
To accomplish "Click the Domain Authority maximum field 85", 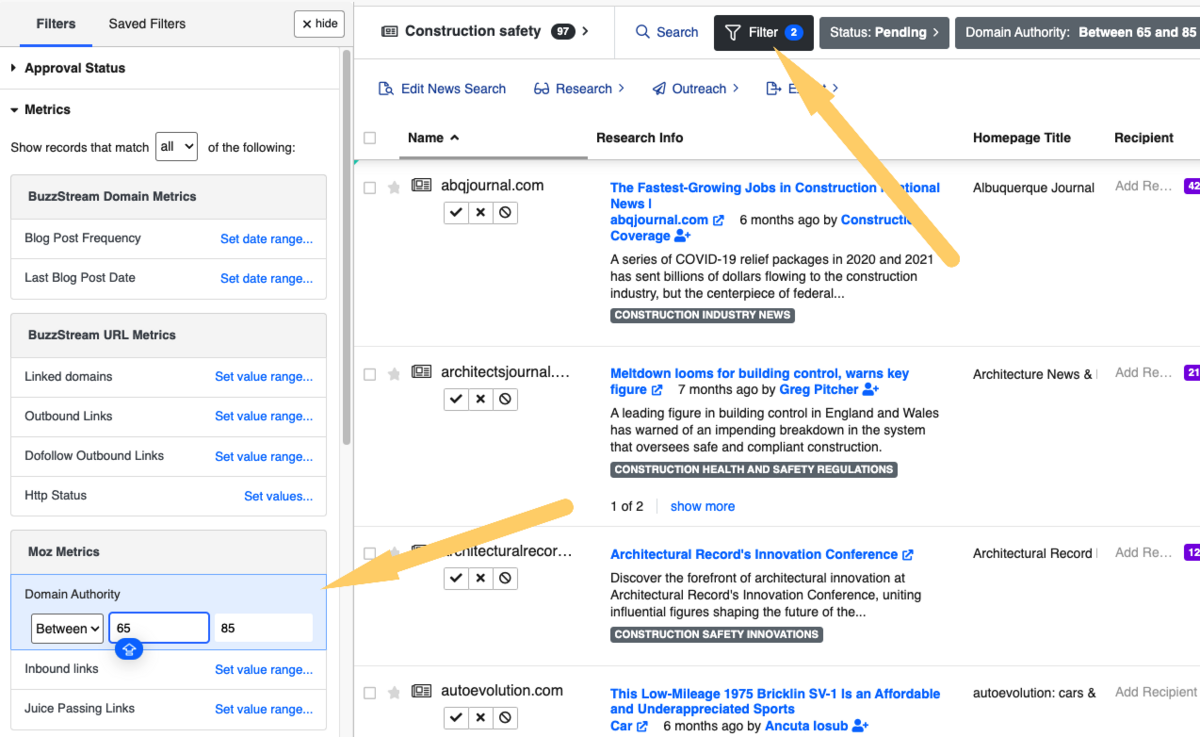I will (x=264, y=628).
